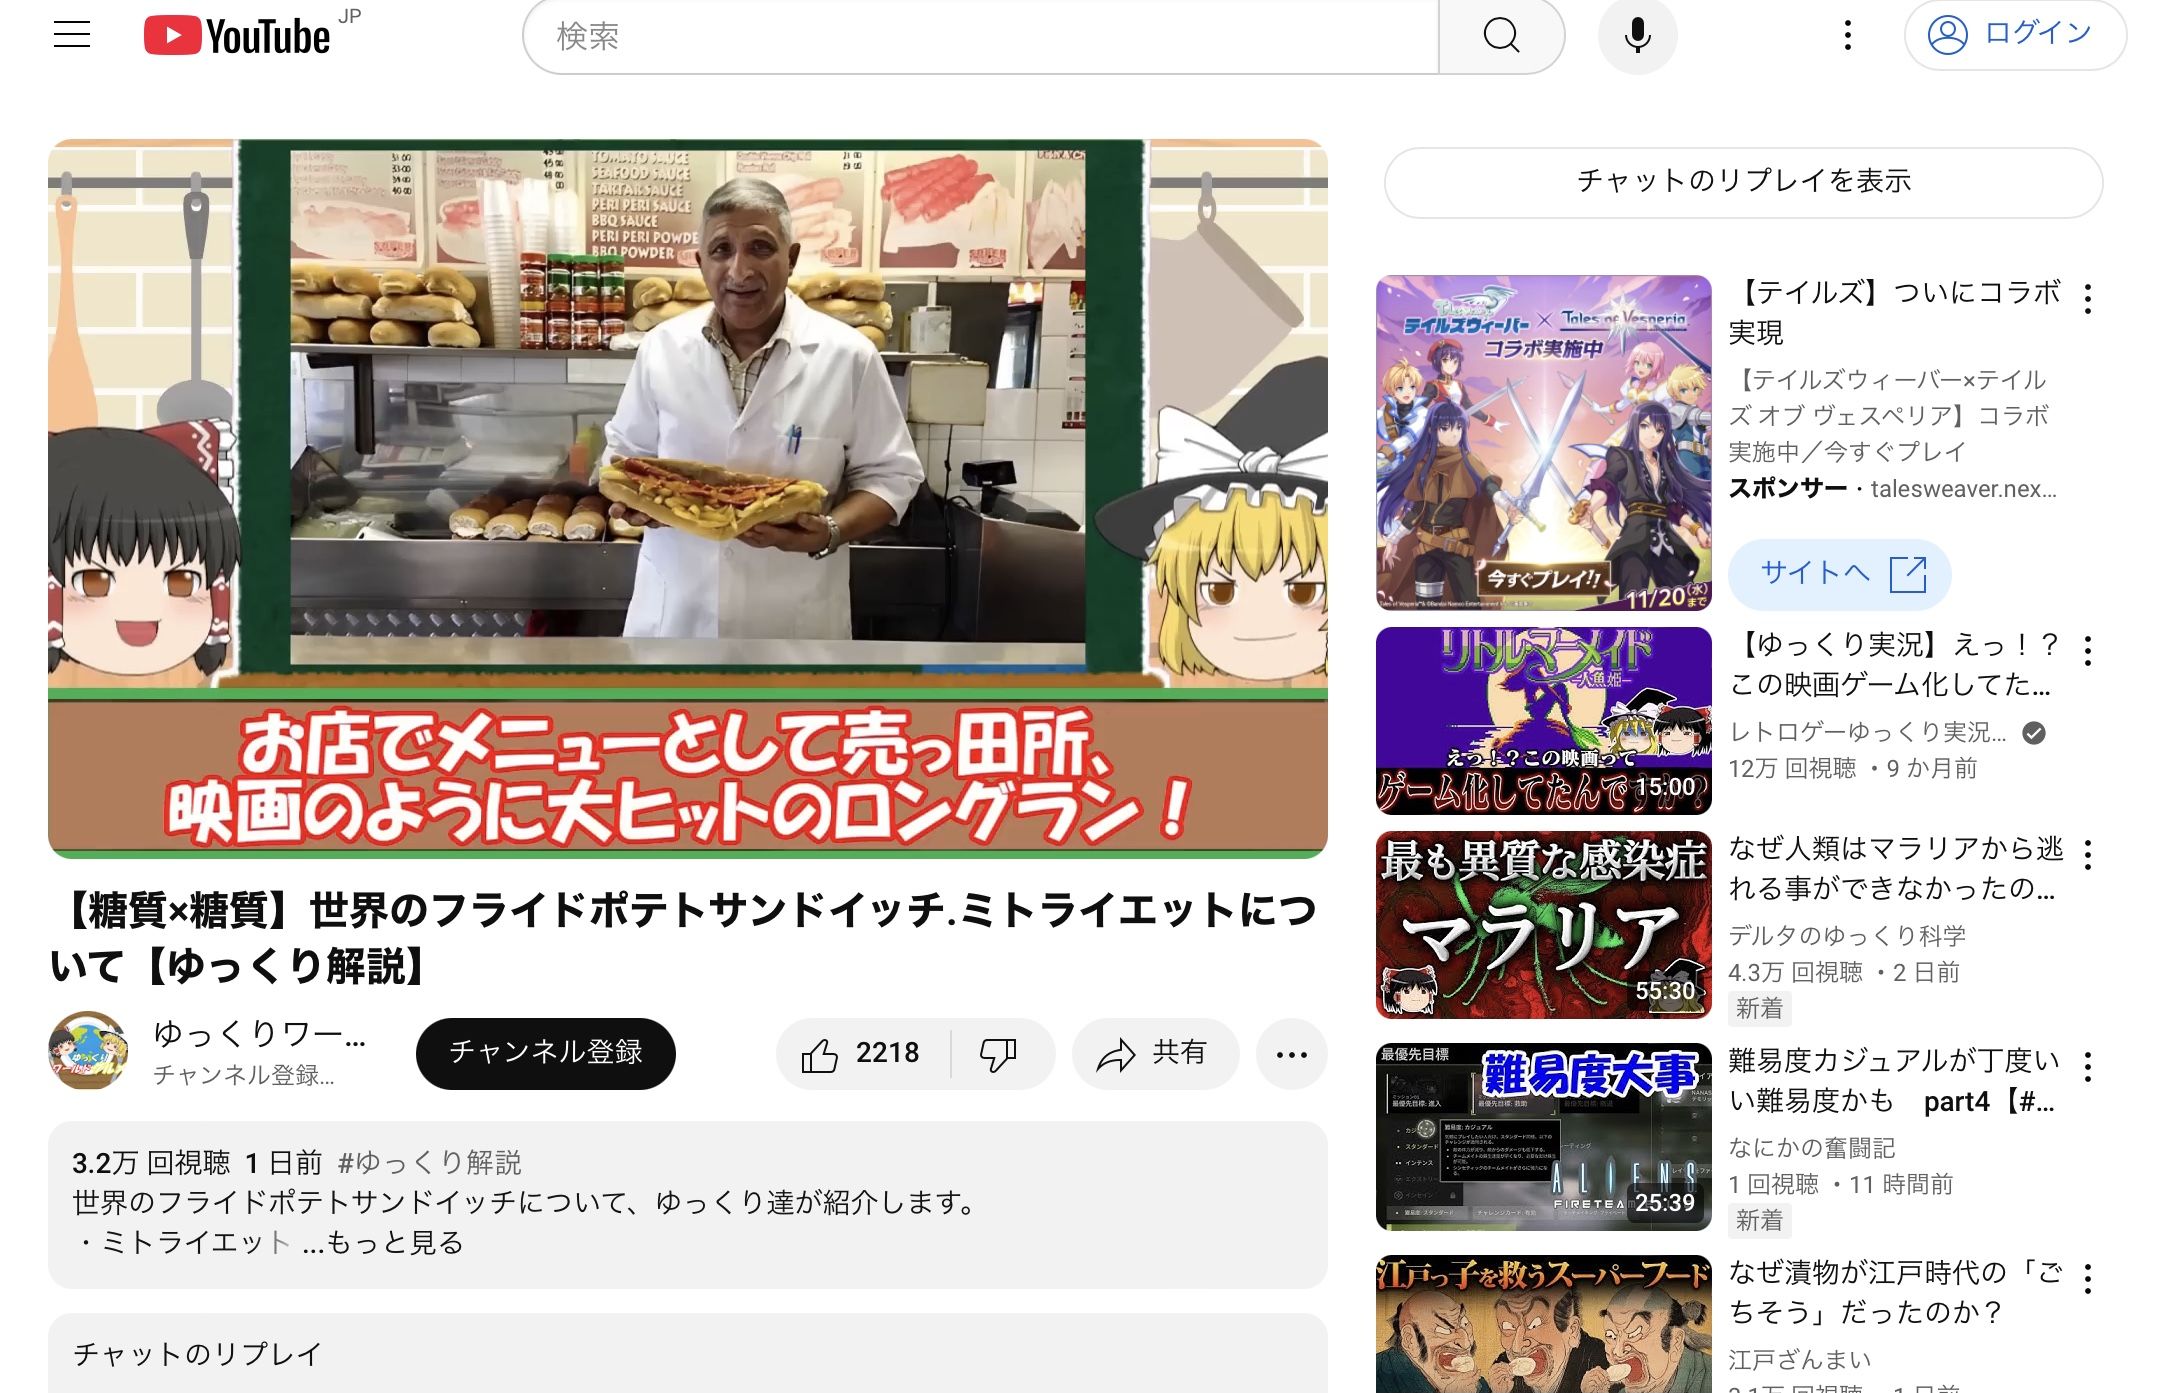Click the #ゆっくり解説 hashtag link
Image resolution: width=2160 pixels, height=1393 pixels.
pyautogui.click(x=430, y=1162)
